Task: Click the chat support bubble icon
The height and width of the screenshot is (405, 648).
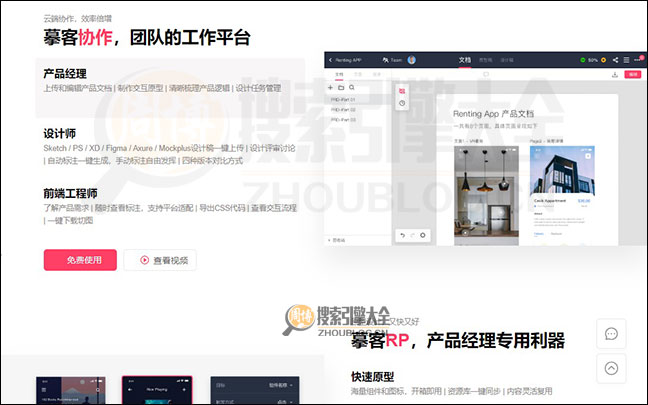Action: [x=611, y=334]
